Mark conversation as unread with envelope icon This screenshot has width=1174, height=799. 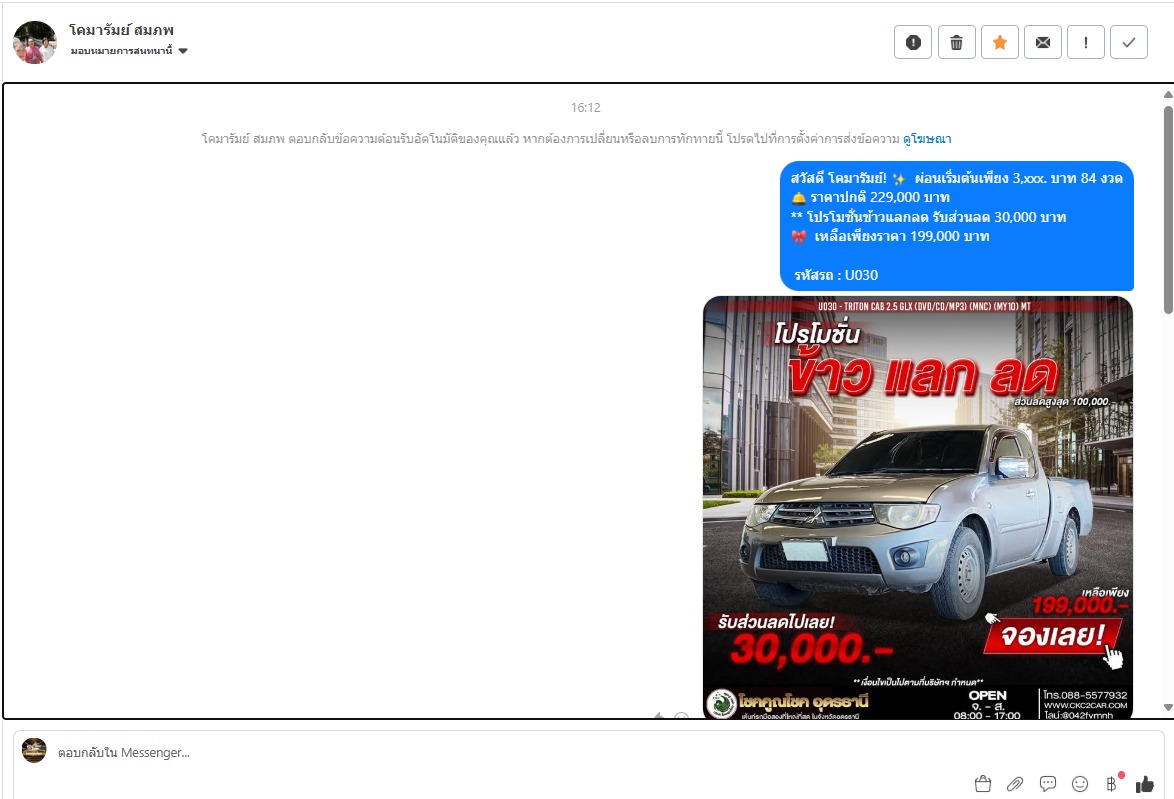click(1042, 42)
